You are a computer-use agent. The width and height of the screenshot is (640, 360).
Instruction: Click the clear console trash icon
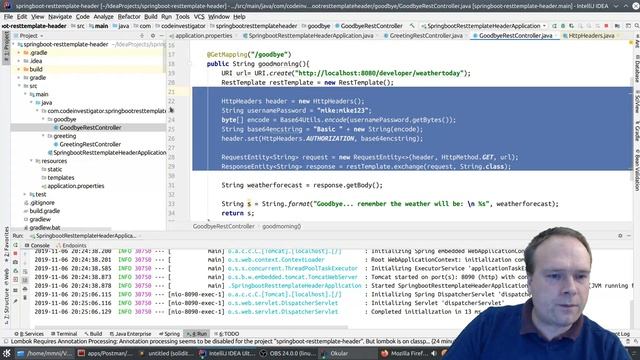pyautogui.click(x=25, y=298)
